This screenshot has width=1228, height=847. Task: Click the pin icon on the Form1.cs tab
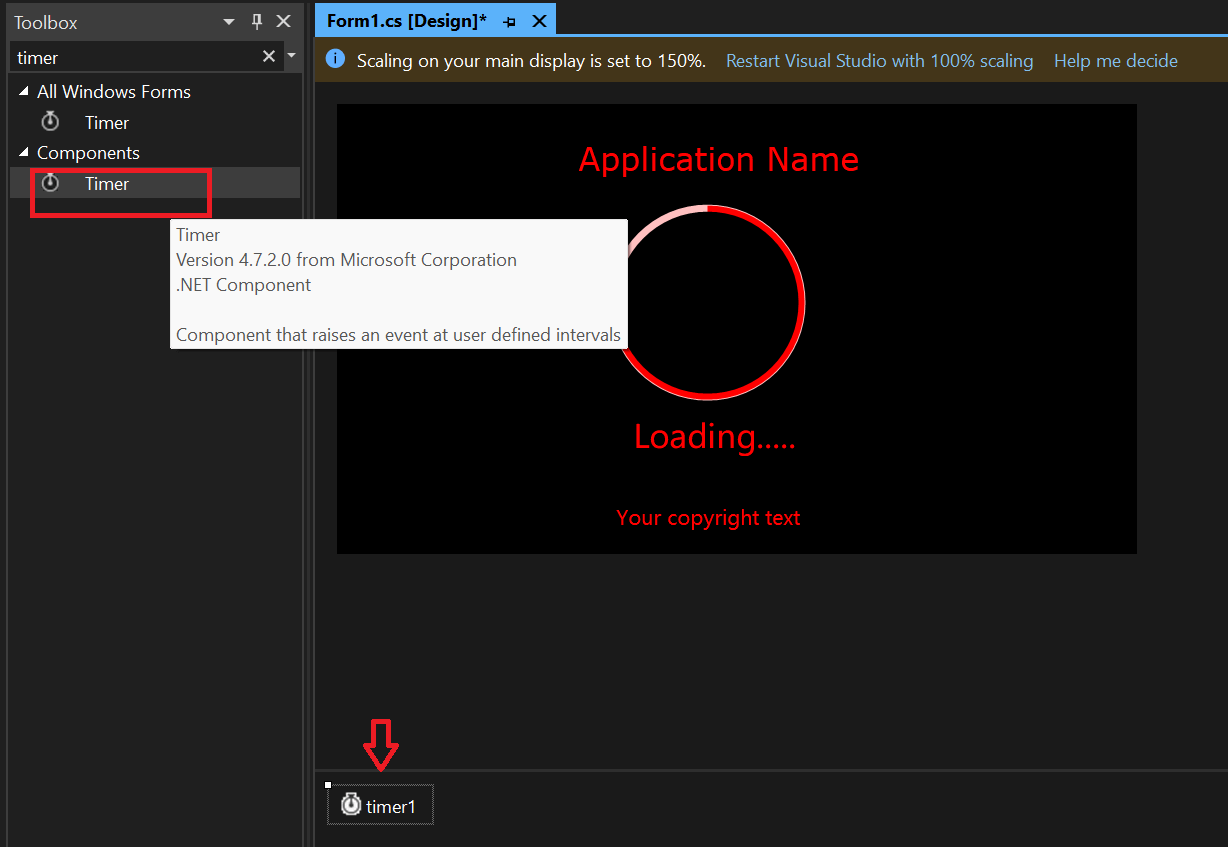[509, 19]
